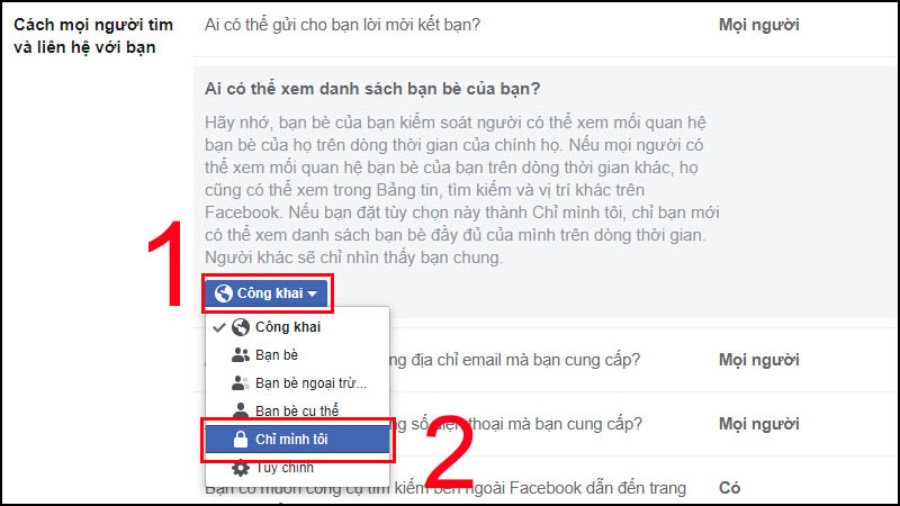Click dropdown arrow on Công khai button
The width and height of the screenshot is (900, 506).
coord(312,294)
